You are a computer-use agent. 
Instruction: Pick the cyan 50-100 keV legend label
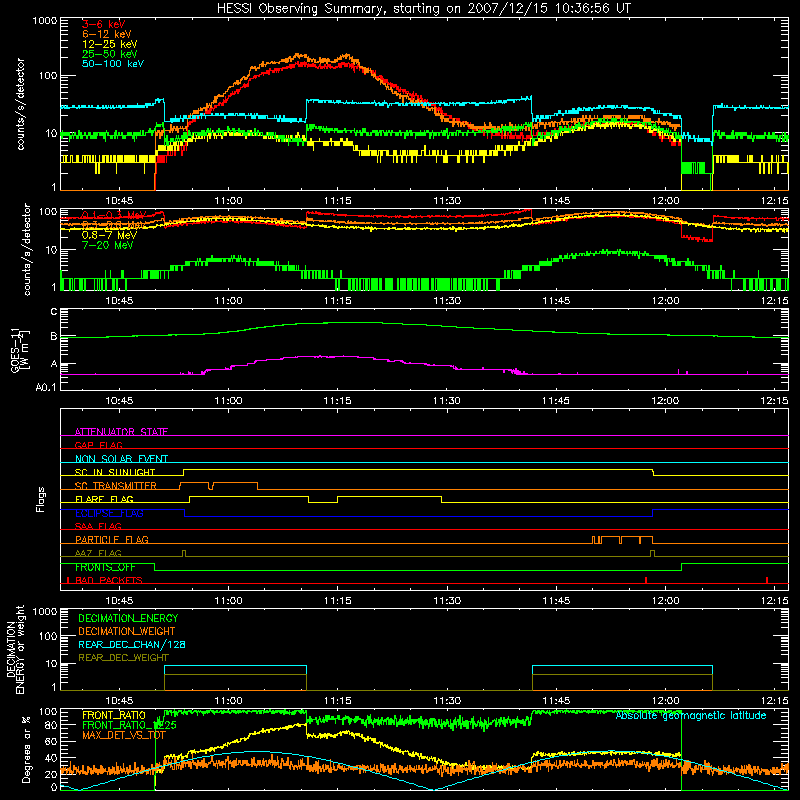coord(113,64)
